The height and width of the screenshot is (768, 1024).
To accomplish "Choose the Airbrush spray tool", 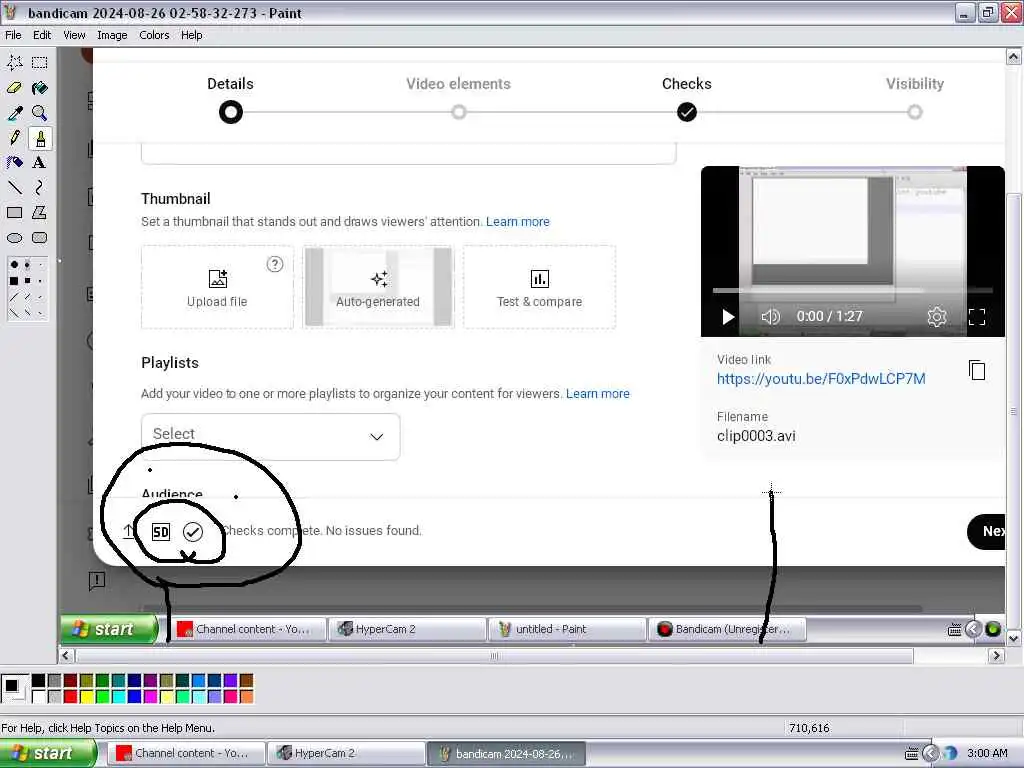I will [14, 163].
